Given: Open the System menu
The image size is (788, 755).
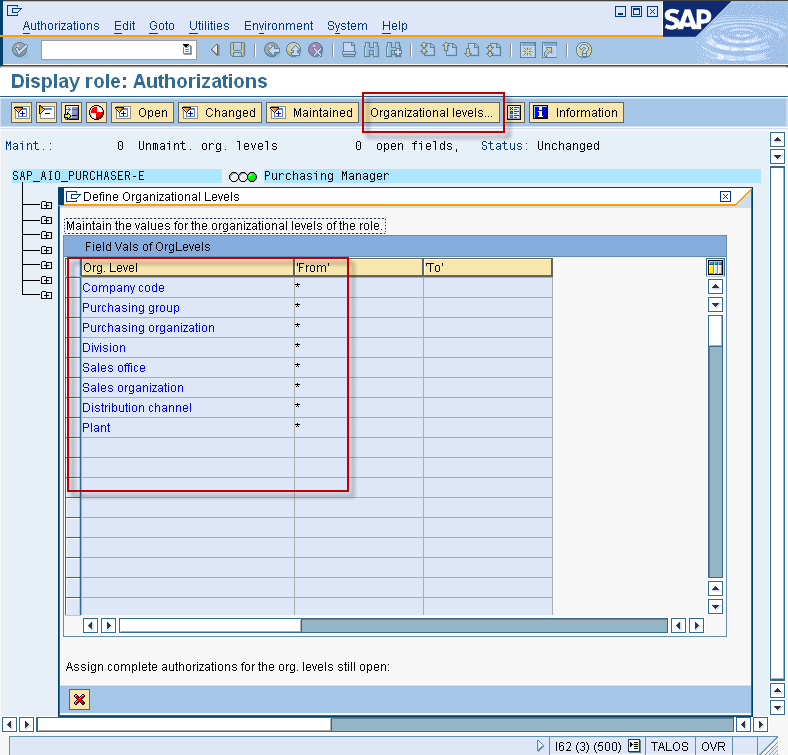Looking at the screenshot, I should point(347,26).
